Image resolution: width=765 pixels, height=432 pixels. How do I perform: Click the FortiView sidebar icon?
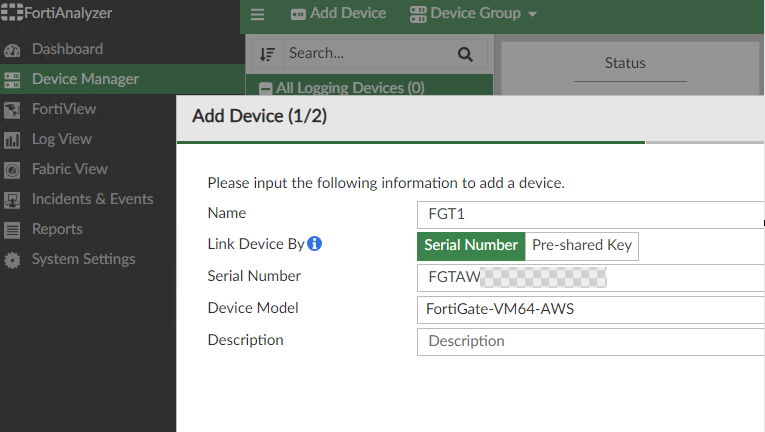coord(13,109)
